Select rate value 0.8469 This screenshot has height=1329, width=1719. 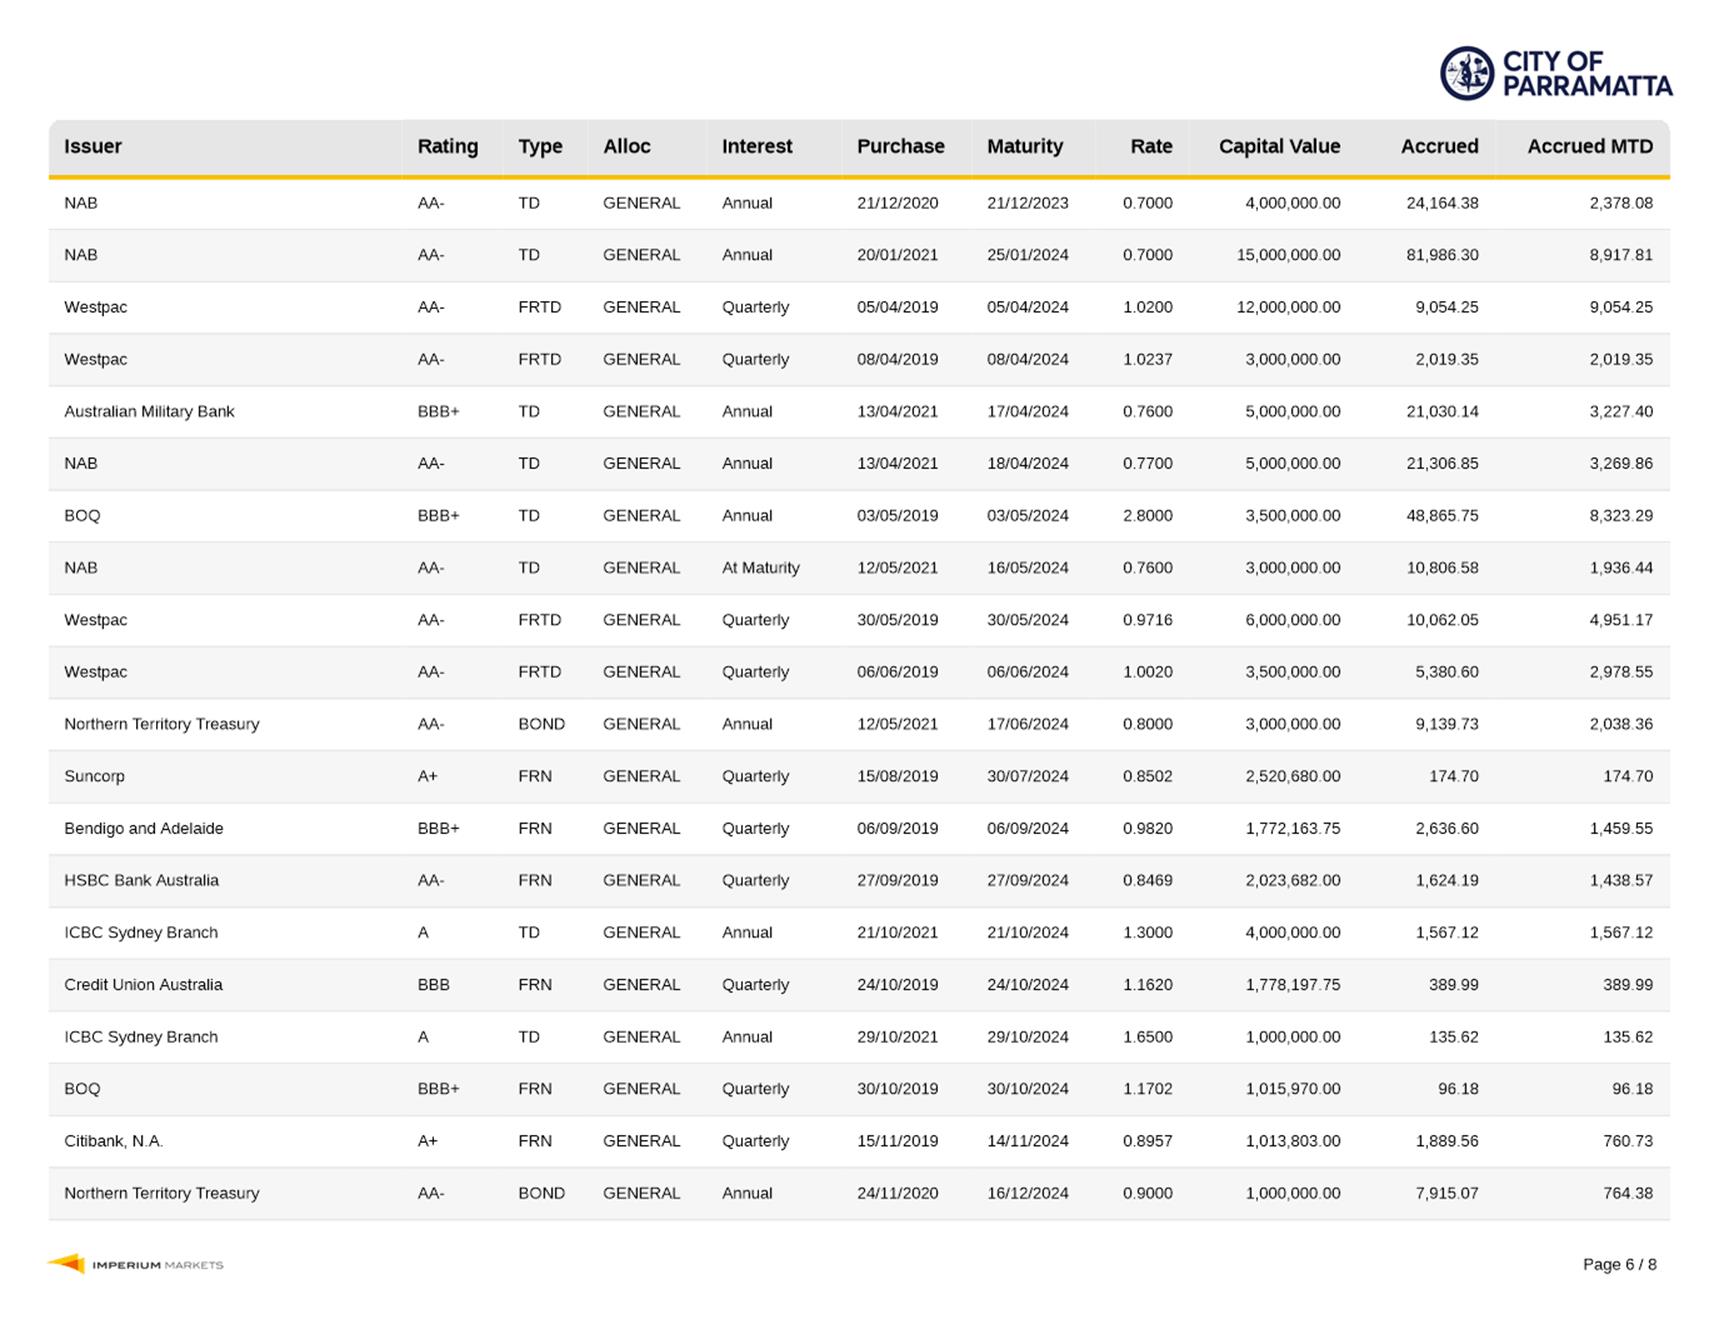coord(1147,880)
